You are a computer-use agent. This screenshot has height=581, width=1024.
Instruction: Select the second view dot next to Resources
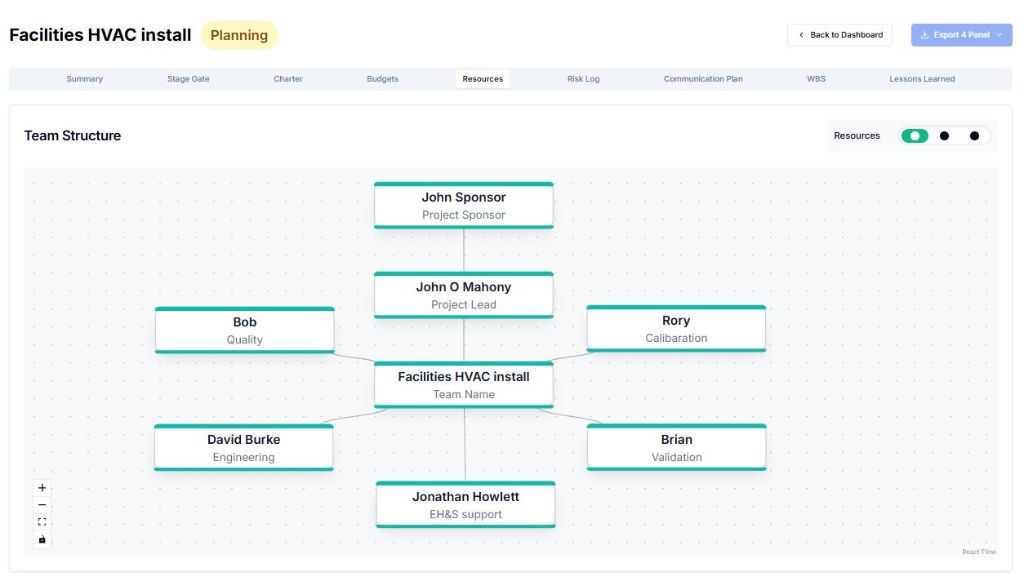click(x=944, y=135)
